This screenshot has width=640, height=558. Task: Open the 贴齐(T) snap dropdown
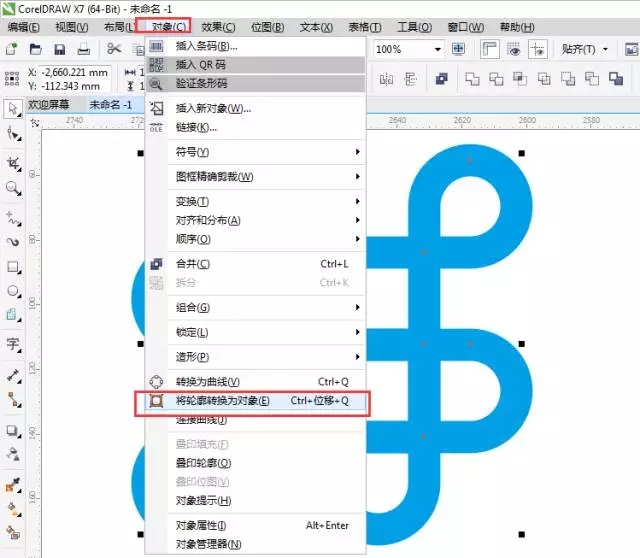pyautogui.click(x=606, y=49)
